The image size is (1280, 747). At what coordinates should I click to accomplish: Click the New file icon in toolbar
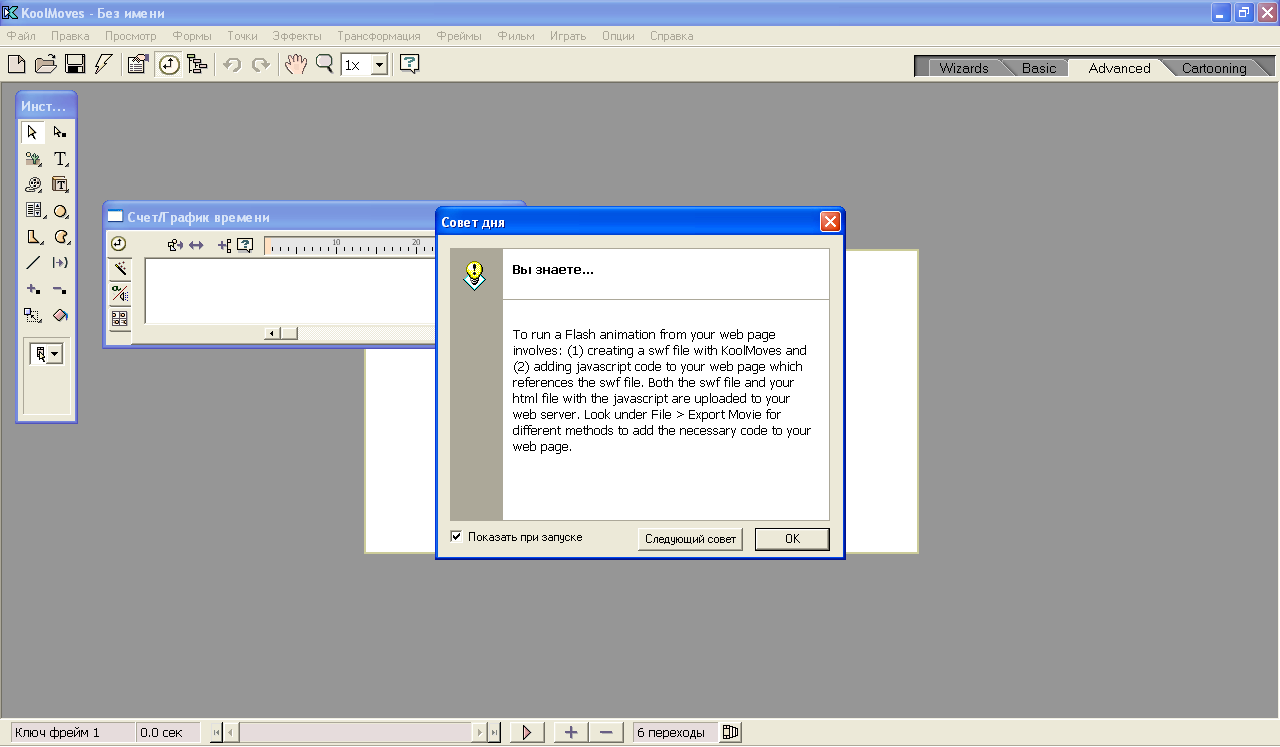pos(16,64)
